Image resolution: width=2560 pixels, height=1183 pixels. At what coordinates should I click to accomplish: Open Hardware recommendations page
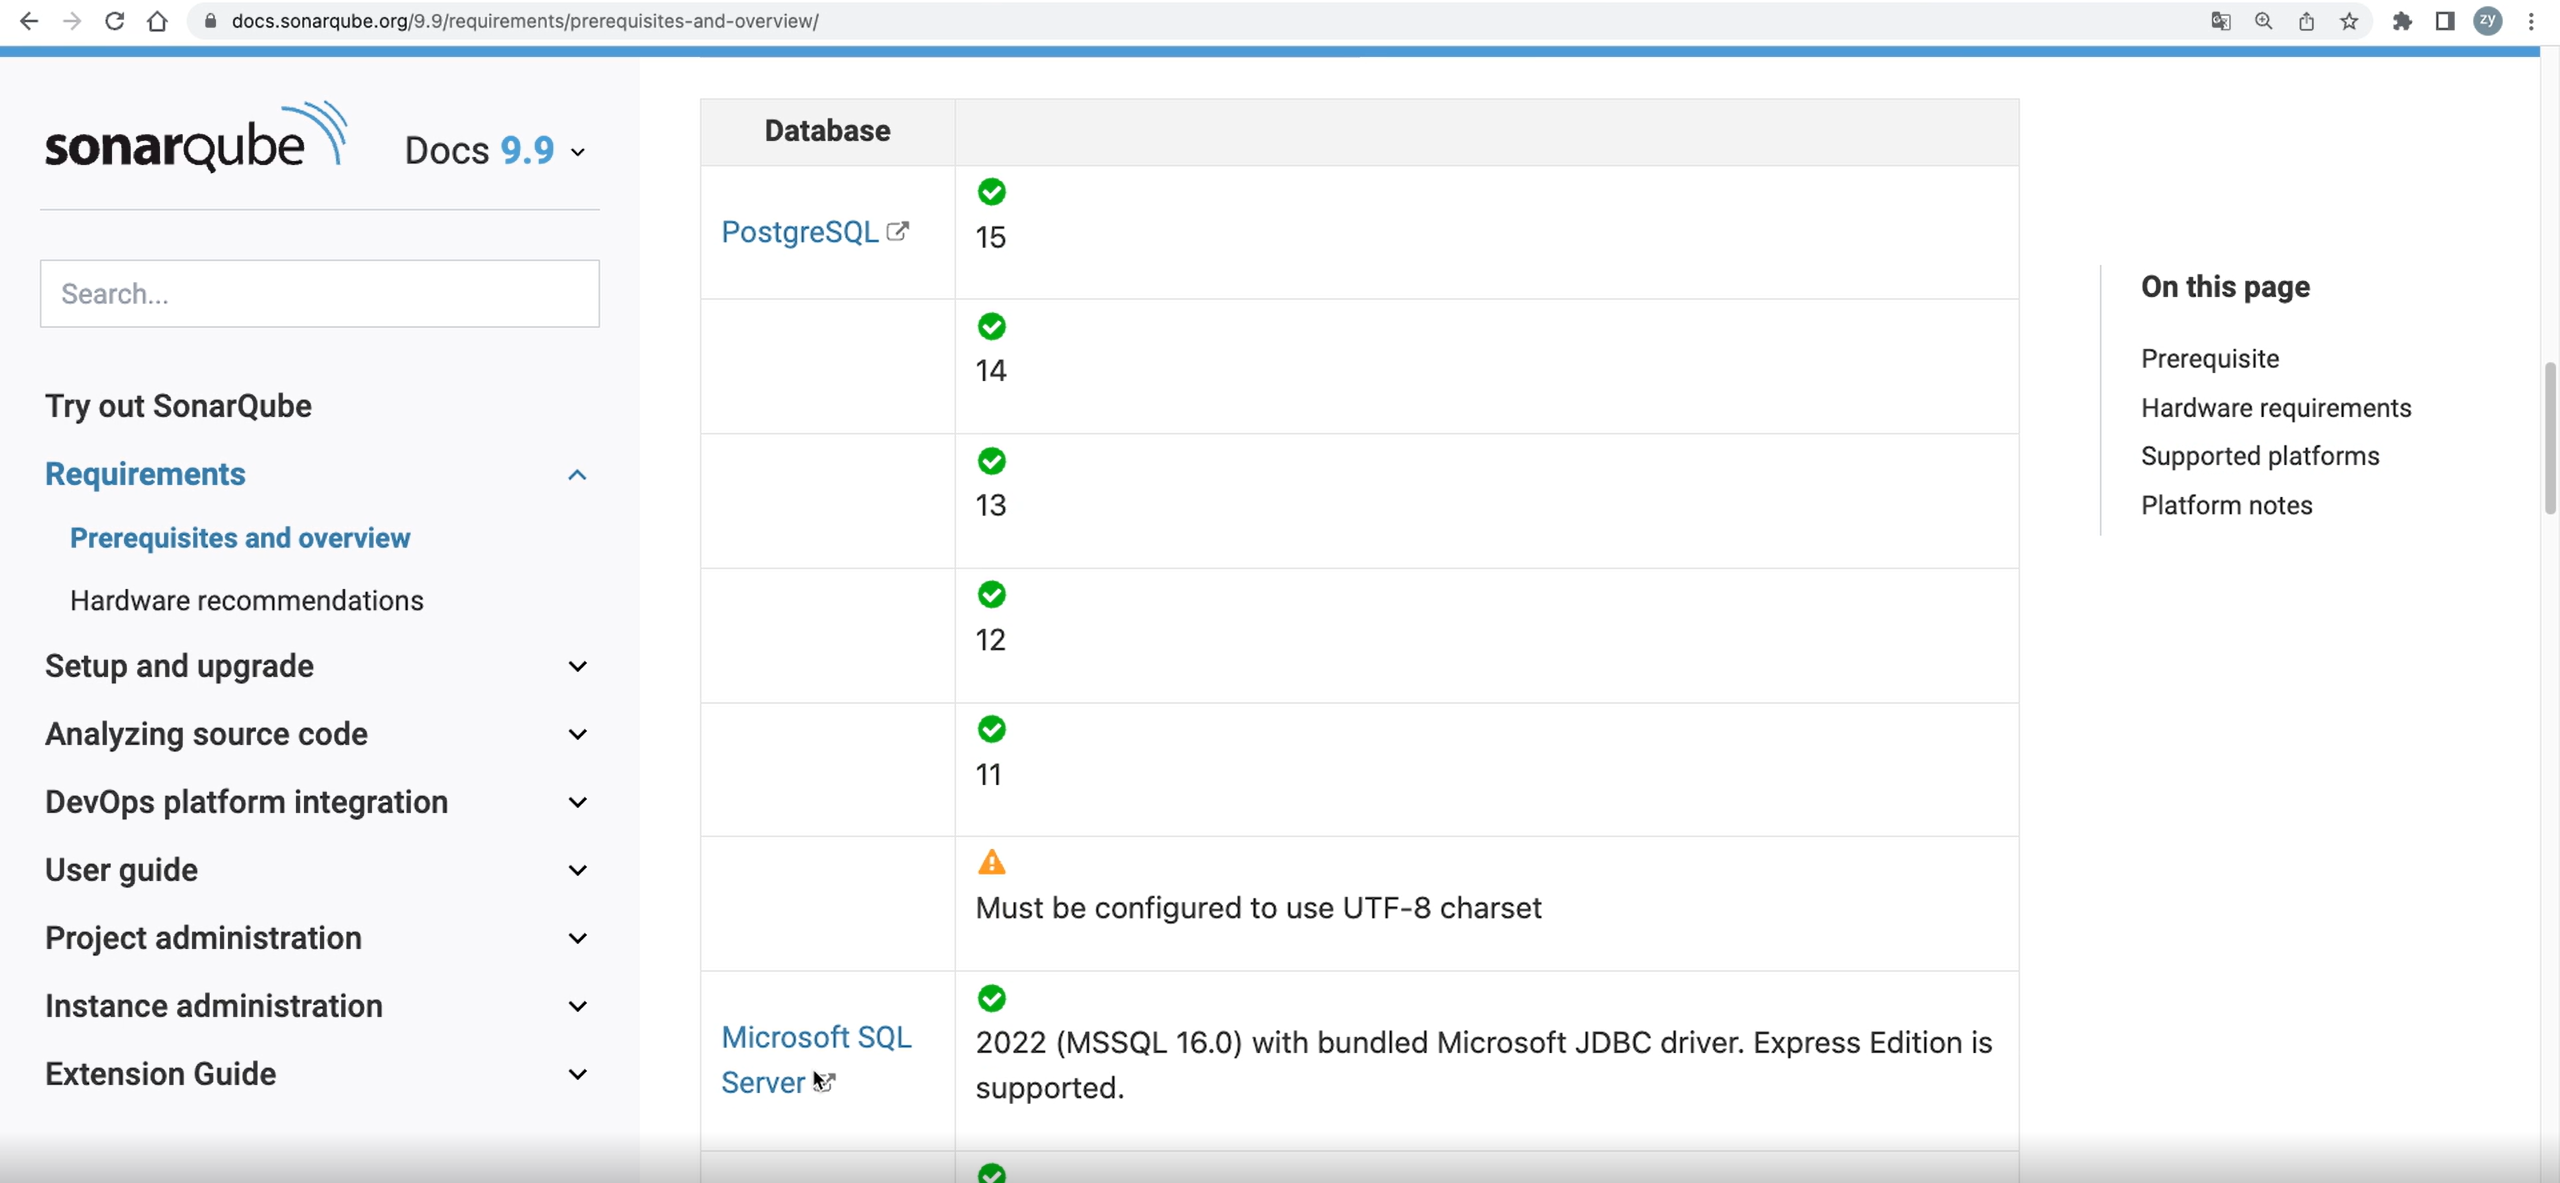[247, 600]
